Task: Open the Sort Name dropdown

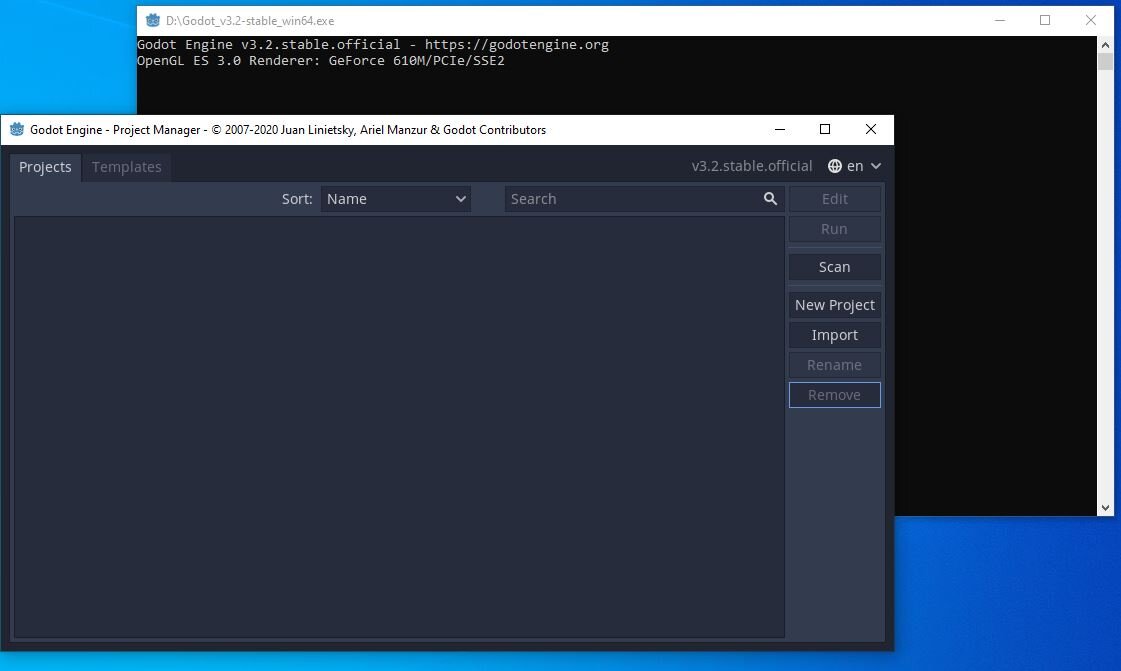Action: [395, 199]
